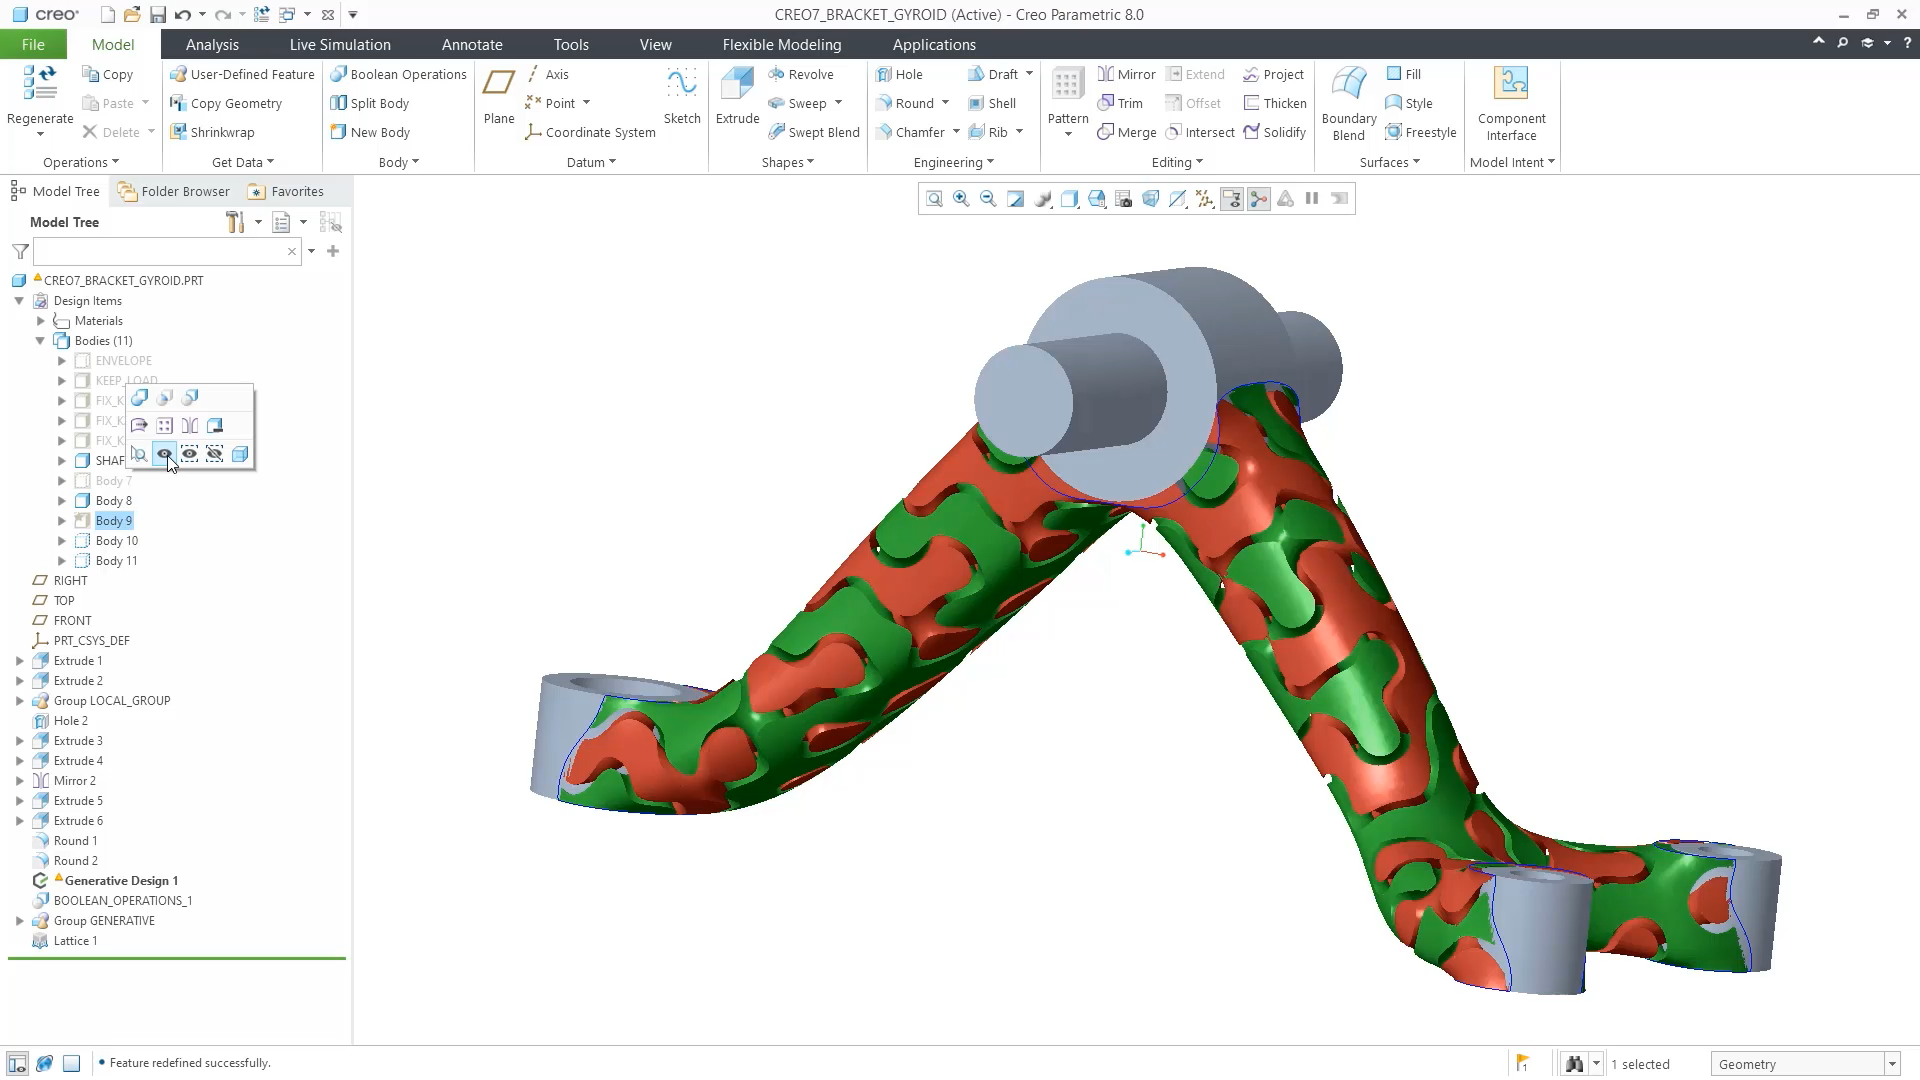Click the Perspective View icon
This screenshot has height=1080, width=1920.
click(1150, 199)
